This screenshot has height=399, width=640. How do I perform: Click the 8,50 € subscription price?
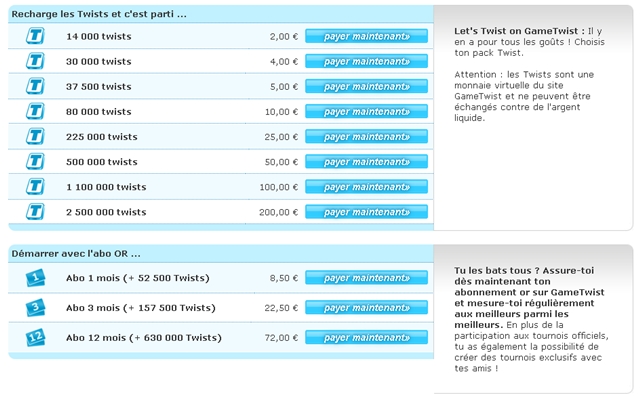284,278
